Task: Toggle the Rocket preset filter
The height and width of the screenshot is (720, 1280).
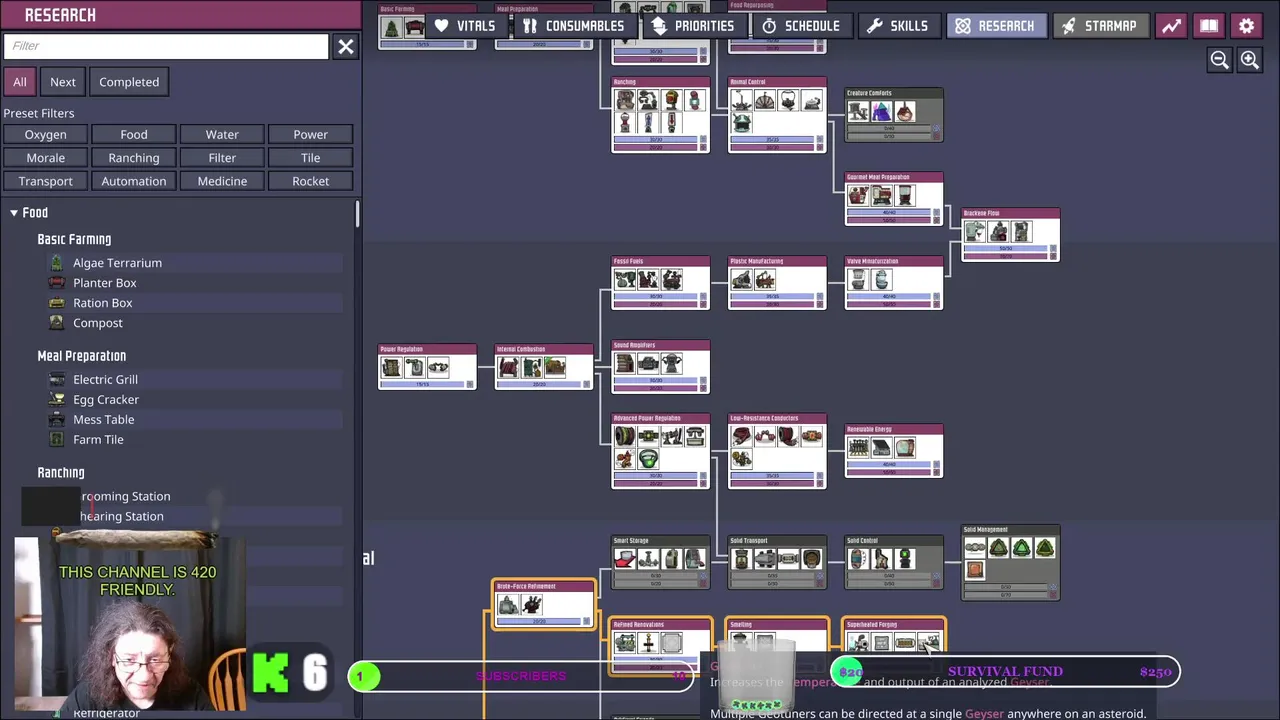Action: coord(311,181)
